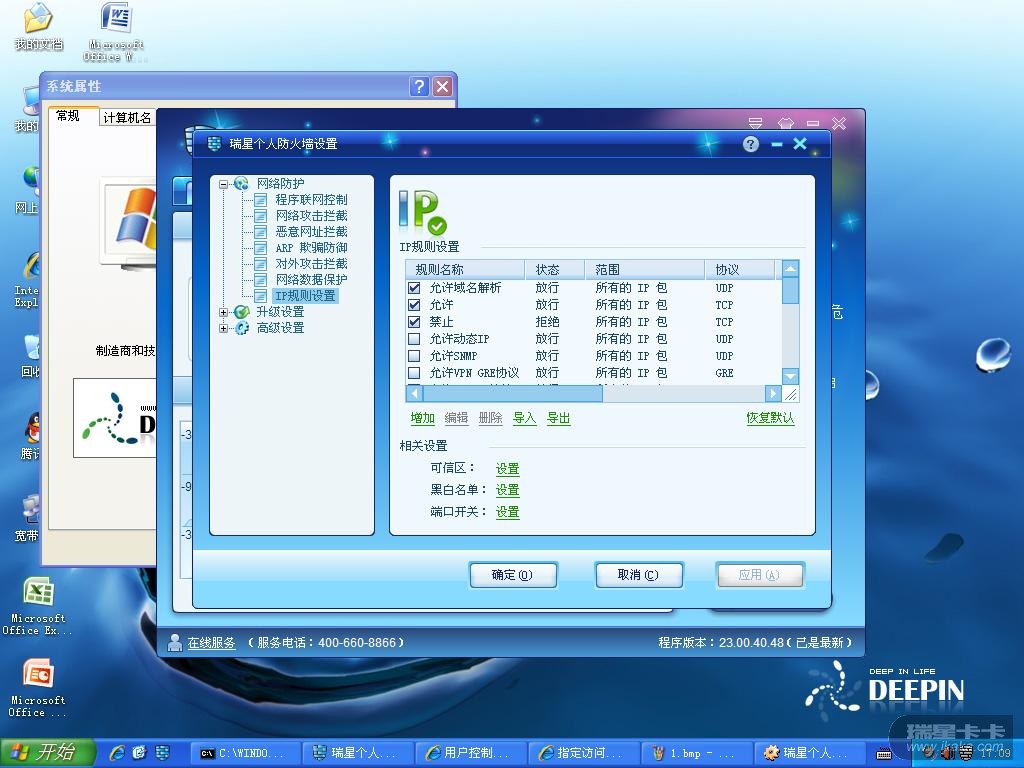1024x768 pixels.
Task: Click the firewall shield icon in settings title bar
Action: pyautogui.click(x=214, y=144)
